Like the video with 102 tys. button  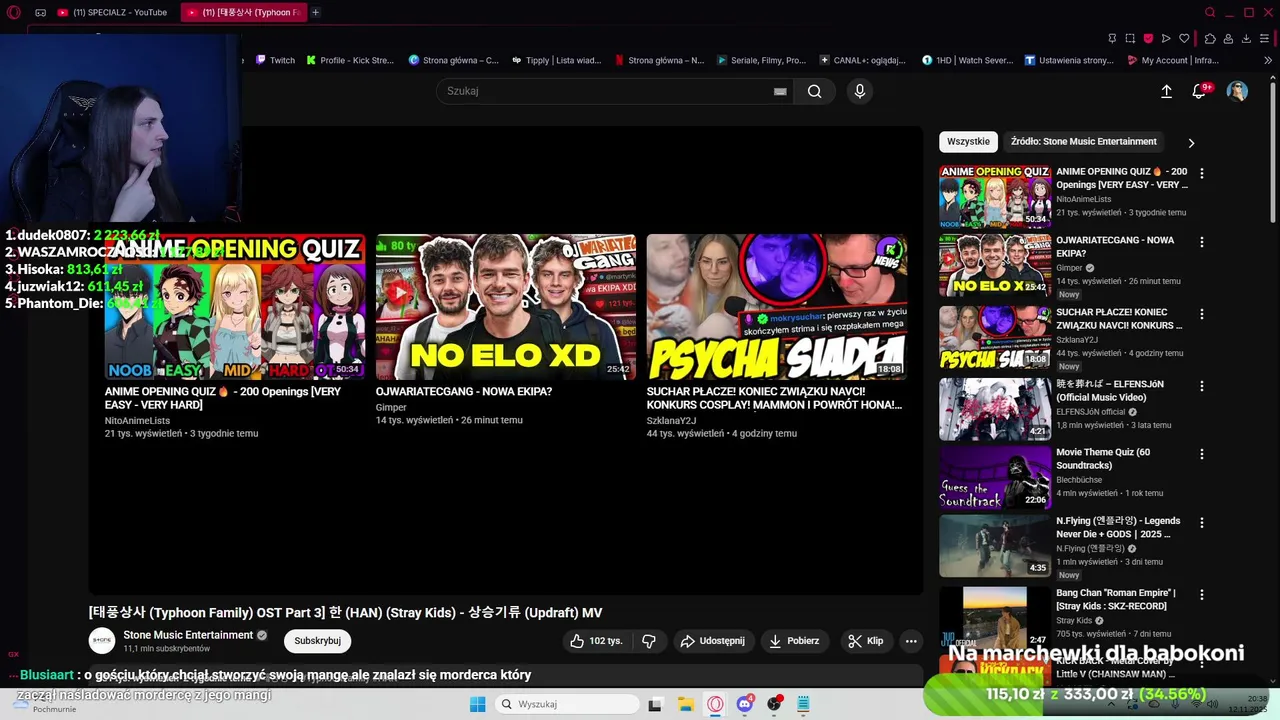(597, 641)
